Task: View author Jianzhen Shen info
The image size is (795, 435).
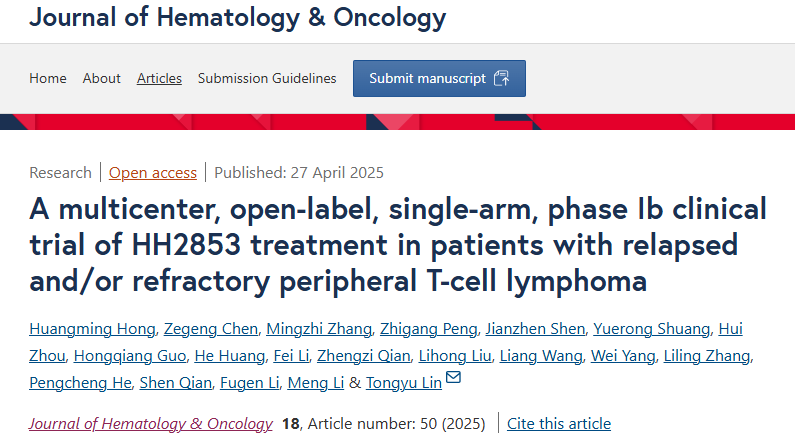Action: 535,329
